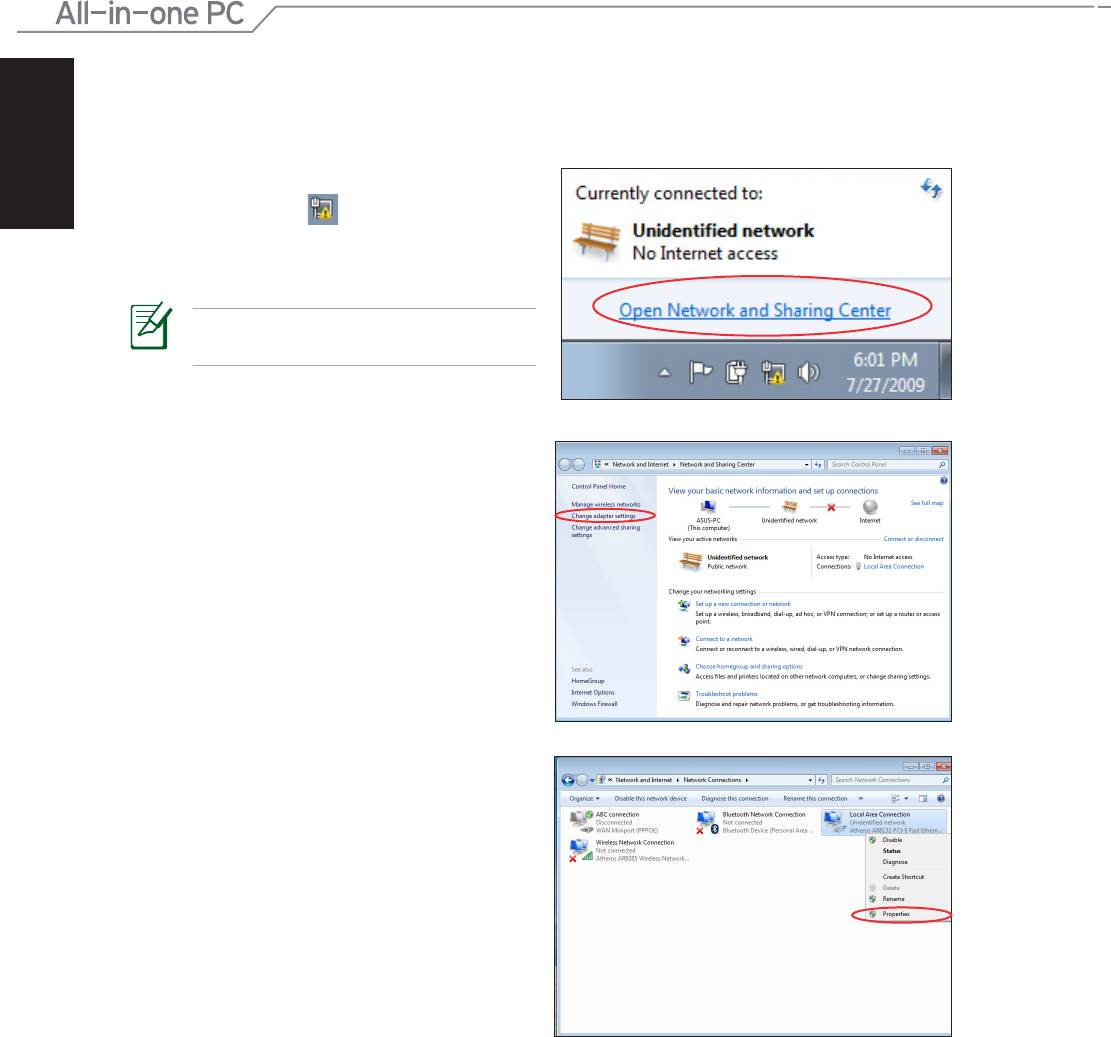
Task: Open the Action Center flag icon
Action: pos(700,372)
